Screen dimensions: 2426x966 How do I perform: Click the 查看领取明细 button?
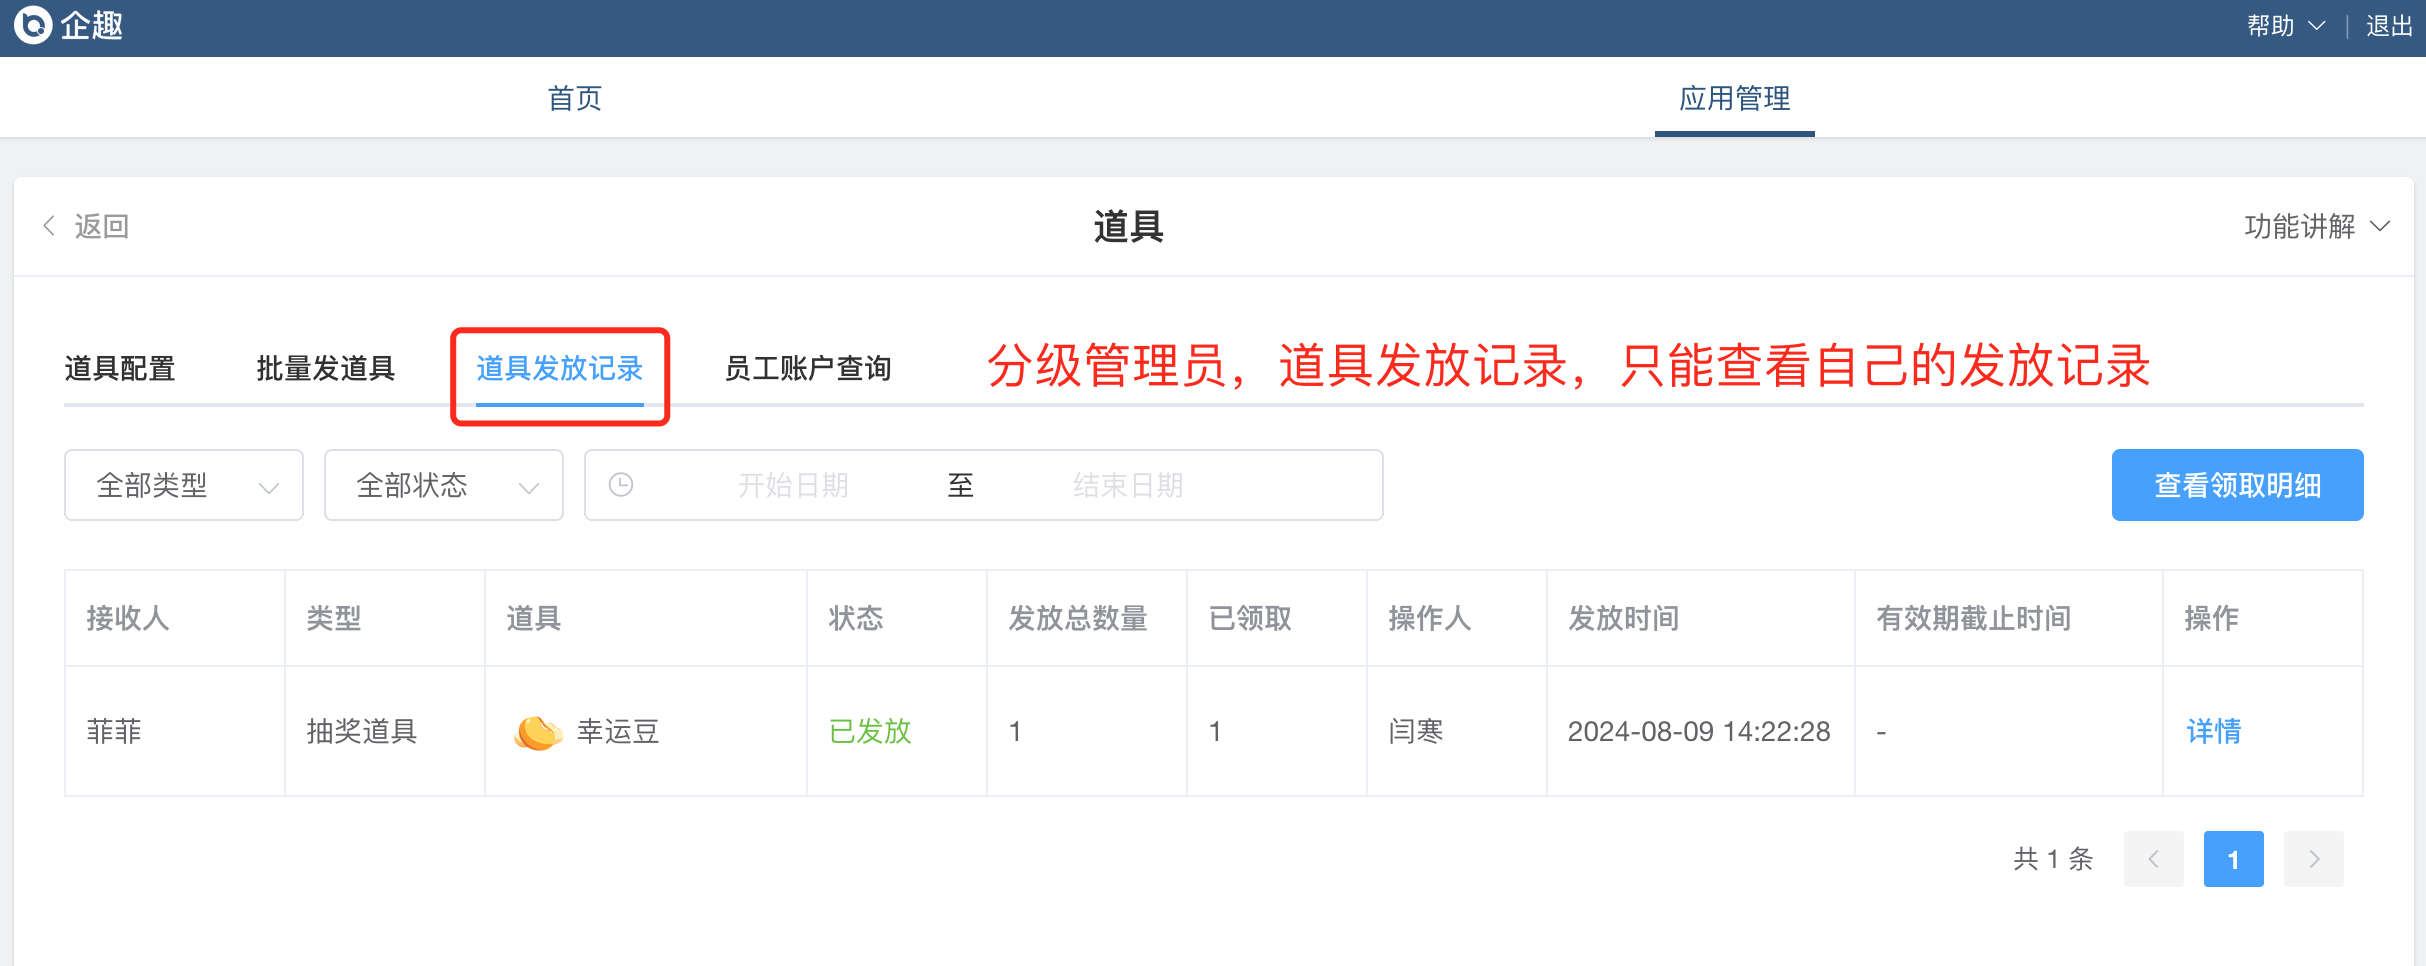click(2237, 485)
